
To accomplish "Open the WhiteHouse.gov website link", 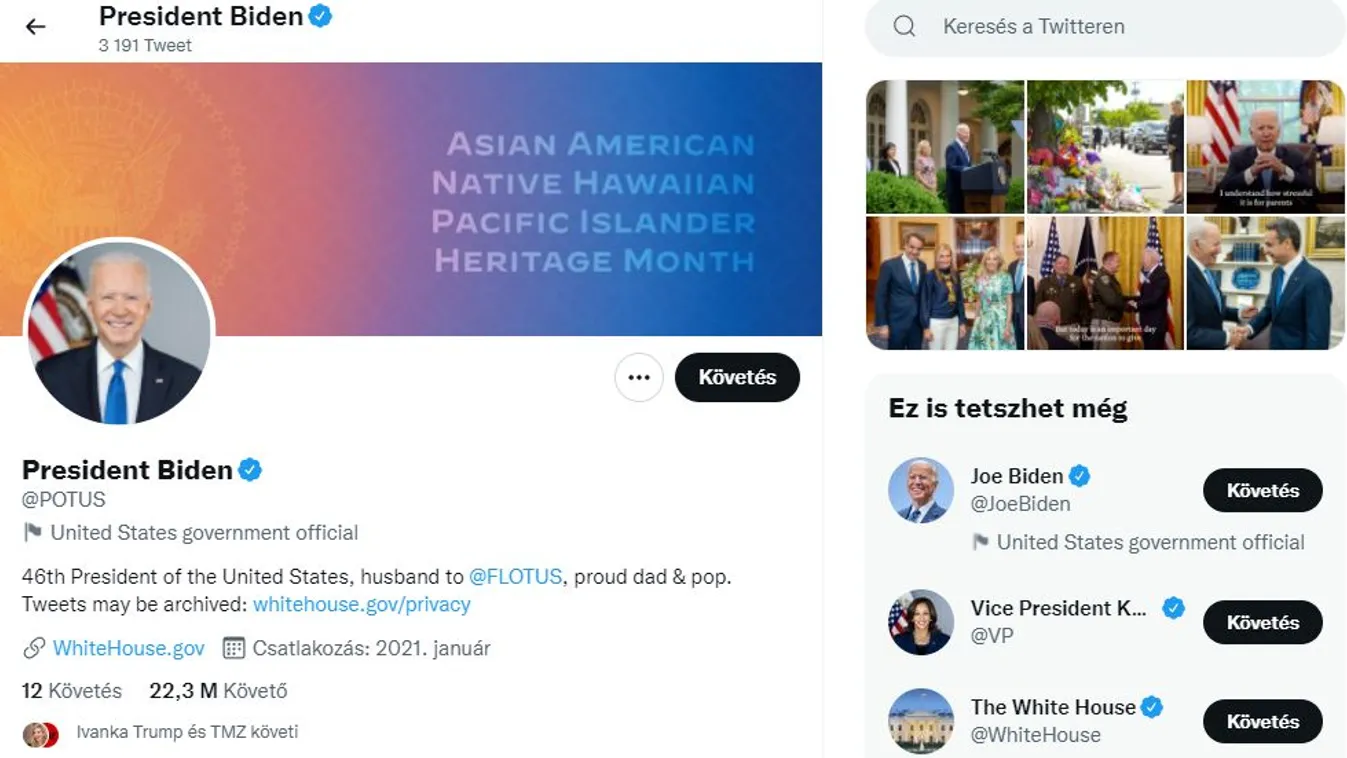I will click(128, 648).
